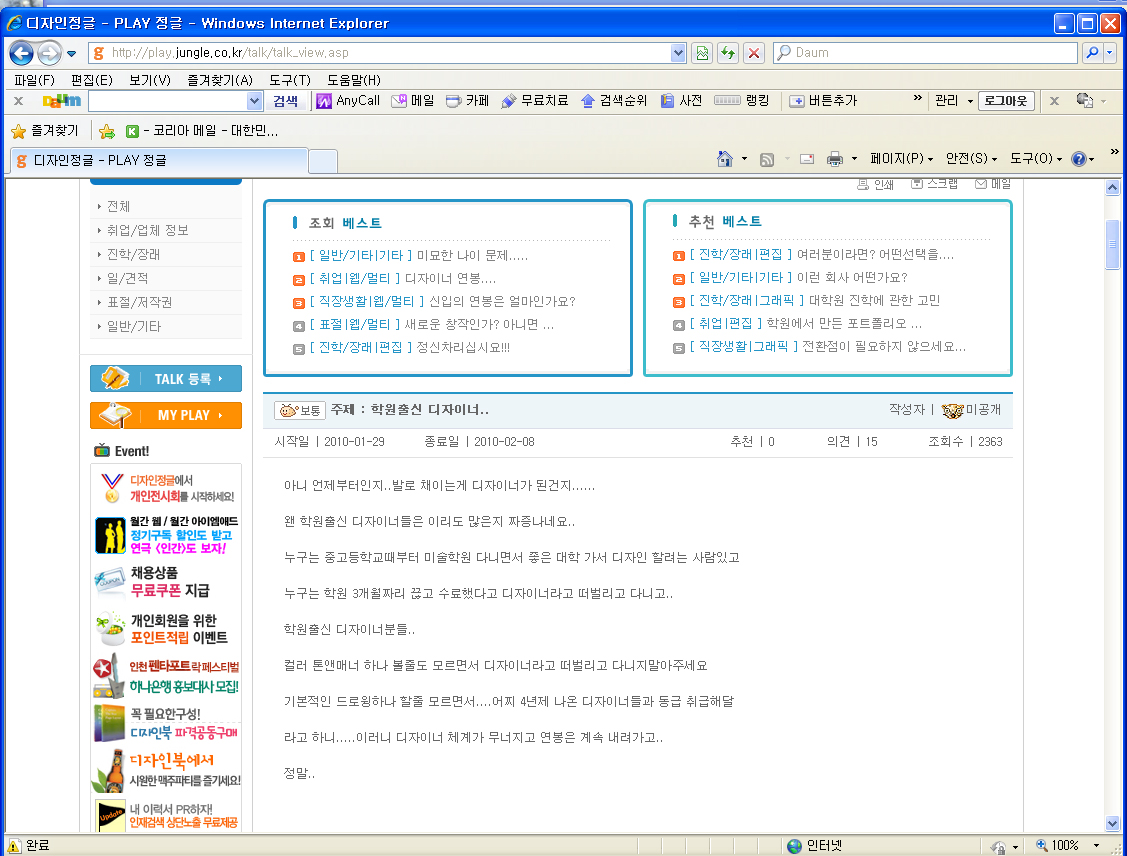Expand the address bar dropdown arrow

click(678, 53)
